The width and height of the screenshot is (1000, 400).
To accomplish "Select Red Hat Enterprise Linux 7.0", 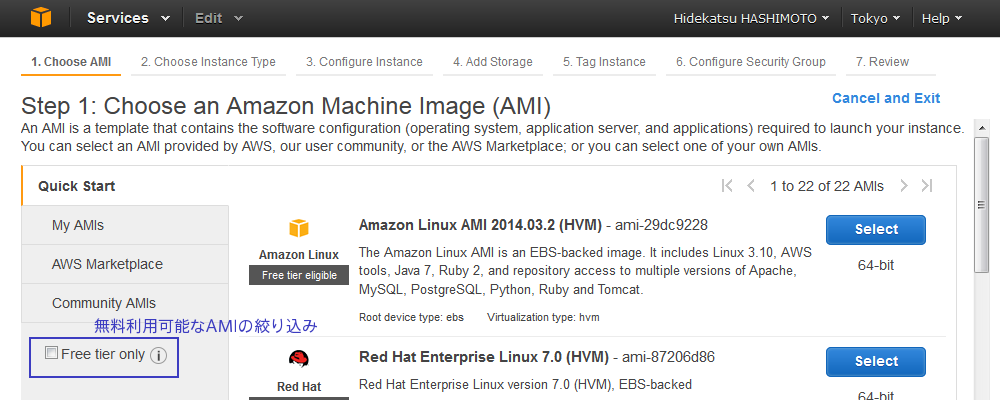I will [x=876, y=362].
